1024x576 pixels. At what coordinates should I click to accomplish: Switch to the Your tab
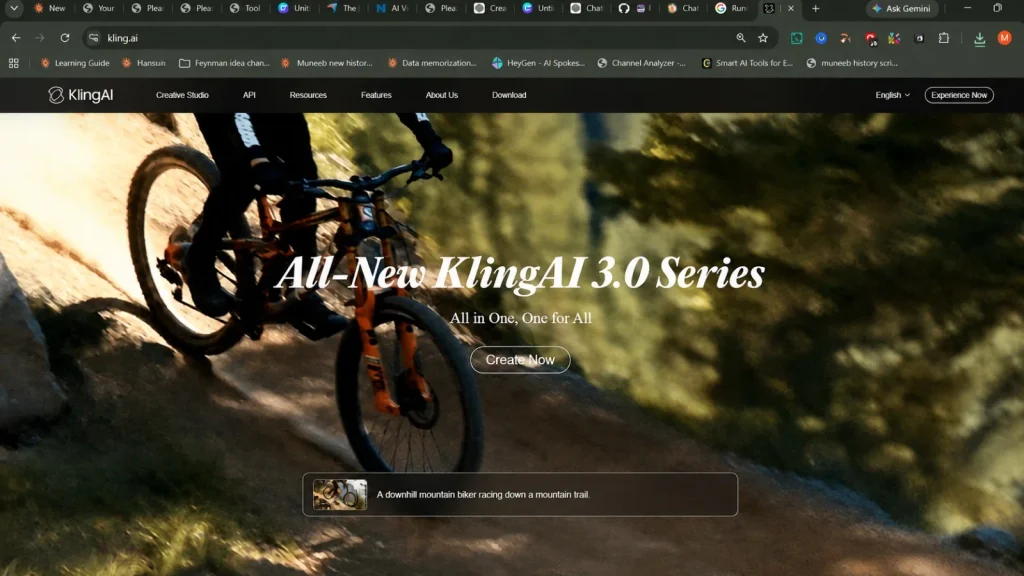point(99,8)
